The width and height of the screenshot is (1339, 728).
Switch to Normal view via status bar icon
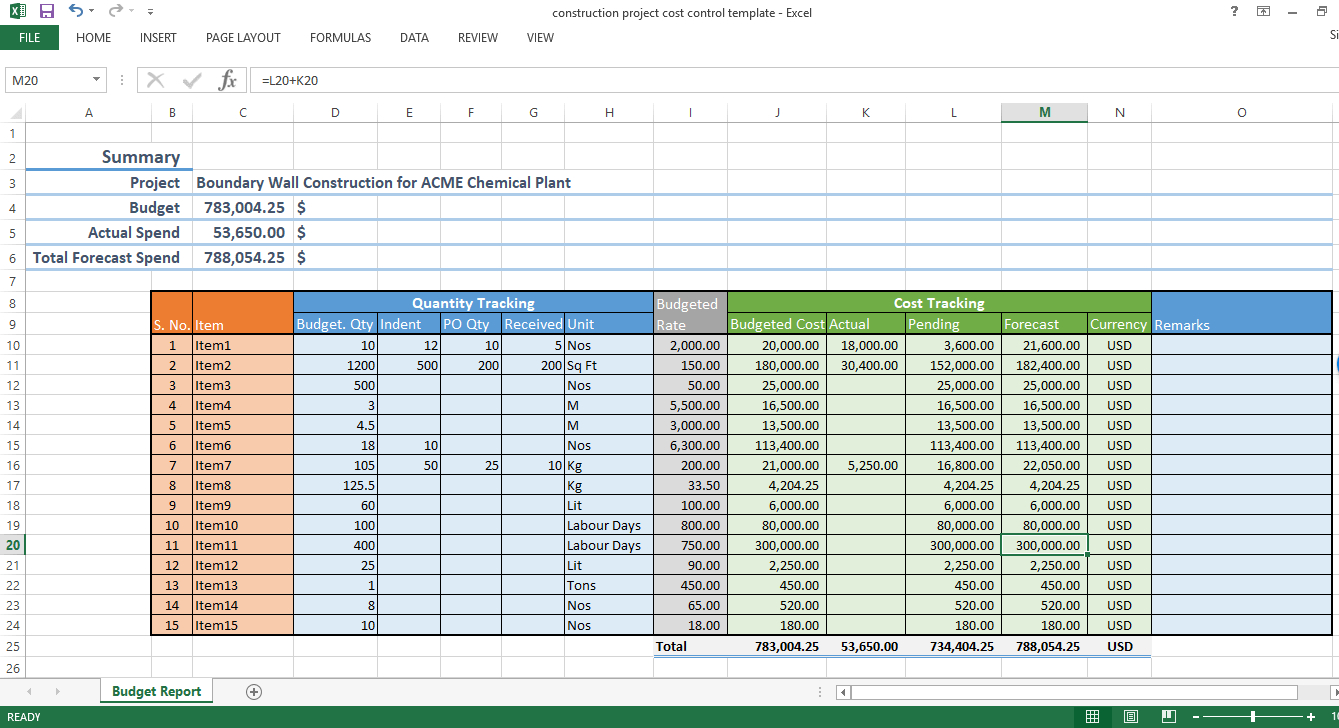(x=1092, y=717)
